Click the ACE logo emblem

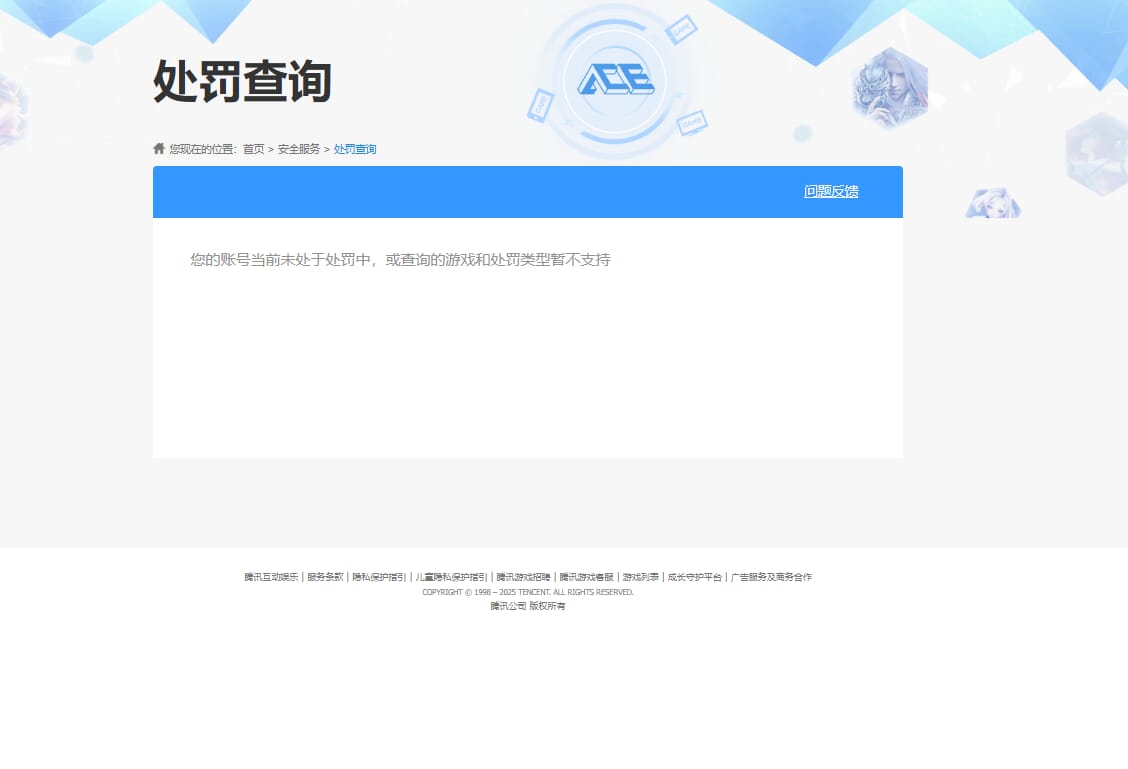pyautogui.click(x=616, y=80)
